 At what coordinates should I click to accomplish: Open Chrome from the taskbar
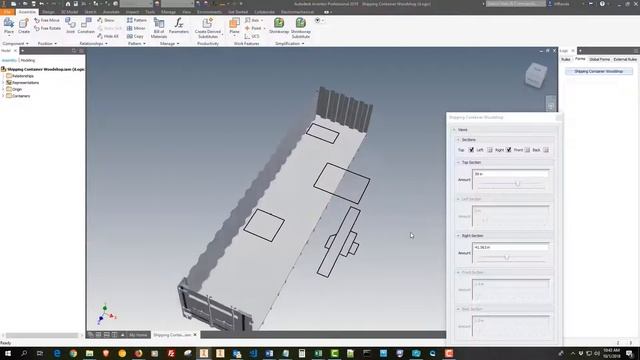(73, 353)
